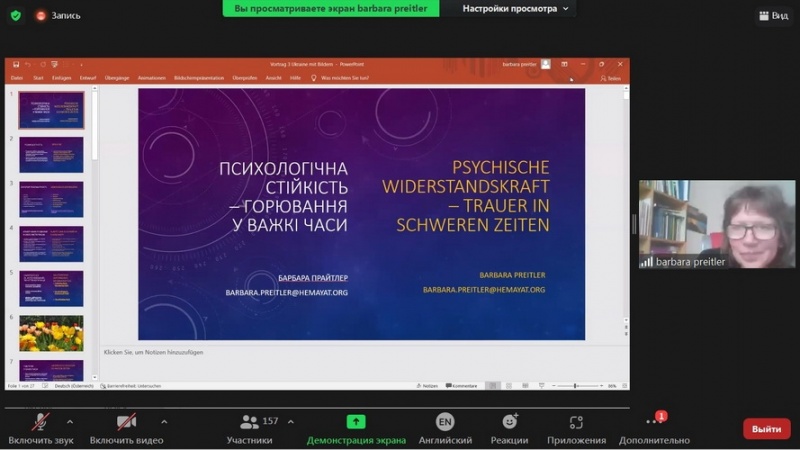800x450 pixels.
Task: Leave the meeting with the Выйти button
Action: (766, 428)
